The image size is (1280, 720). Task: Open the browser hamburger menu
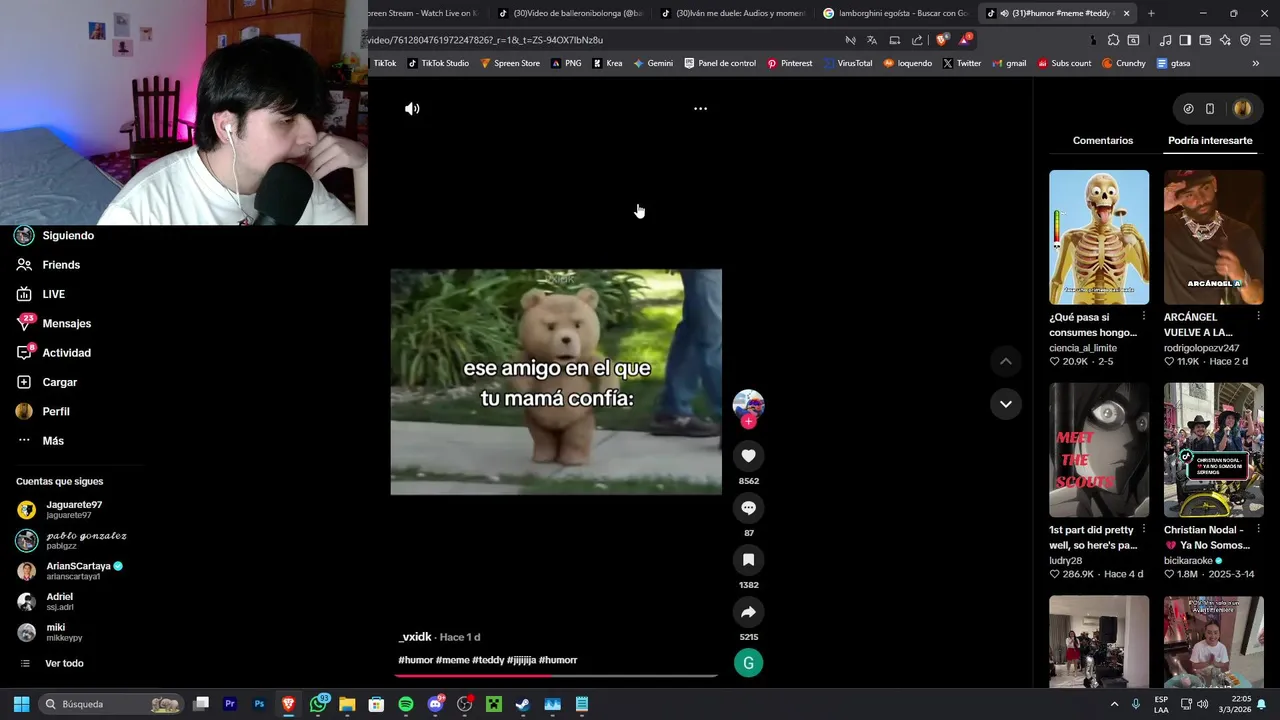tap(1265, 40)
